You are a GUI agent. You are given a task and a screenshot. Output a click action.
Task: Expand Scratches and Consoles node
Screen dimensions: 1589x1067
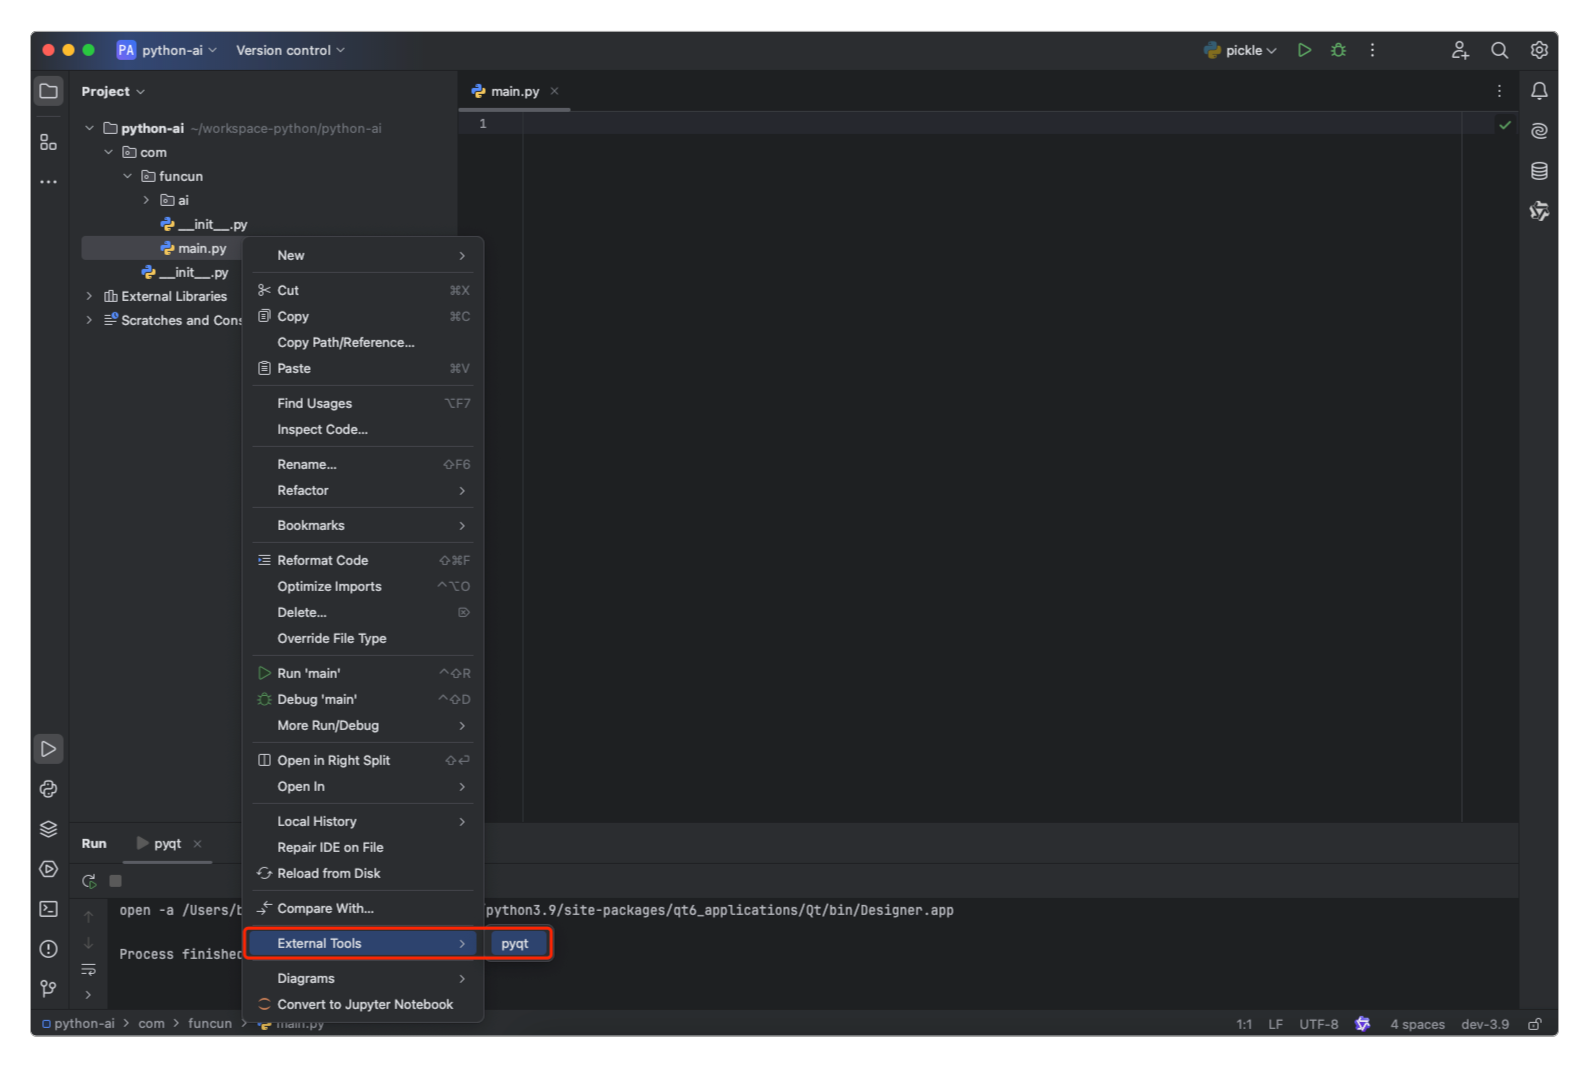(89, 320)
